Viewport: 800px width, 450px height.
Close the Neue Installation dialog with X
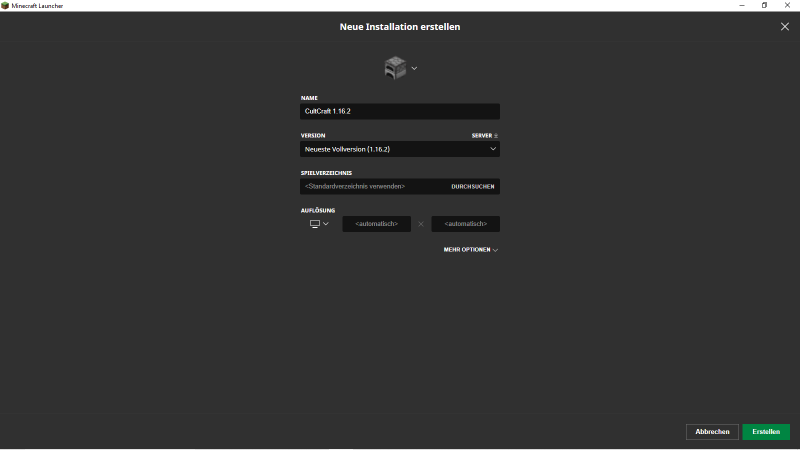coord(784,27)
